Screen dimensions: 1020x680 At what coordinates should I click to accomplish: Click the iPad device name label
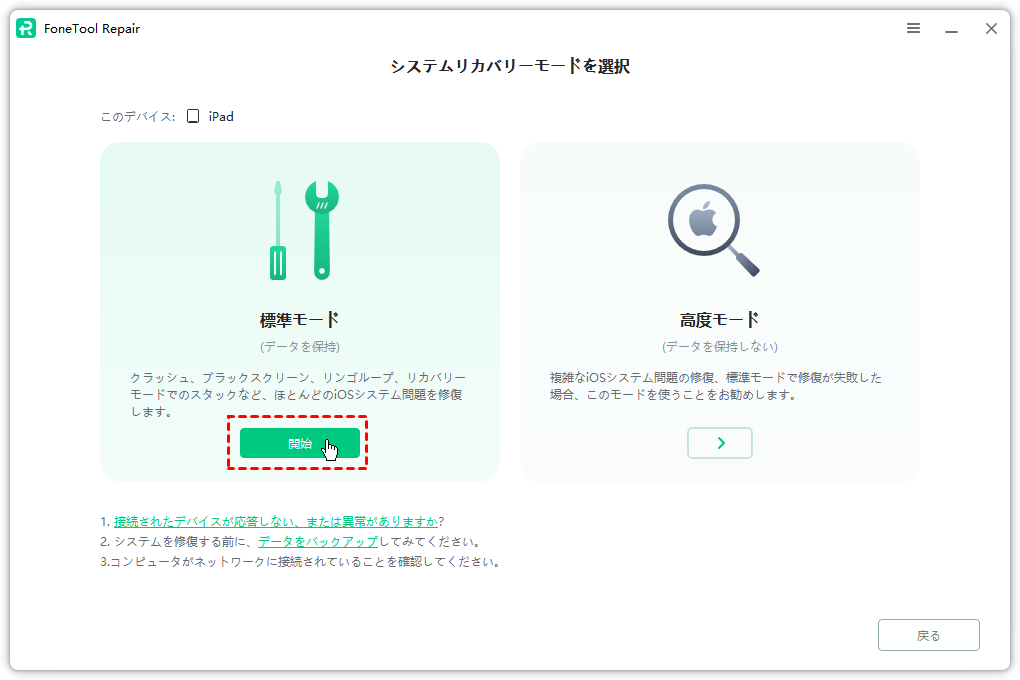click(x=221, y=117)
